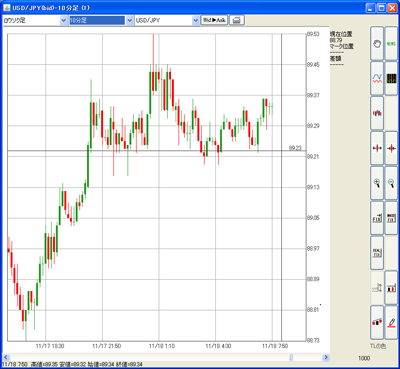
Task: Click the 11/18 1:10 time axis label
Action: point(162,346)
